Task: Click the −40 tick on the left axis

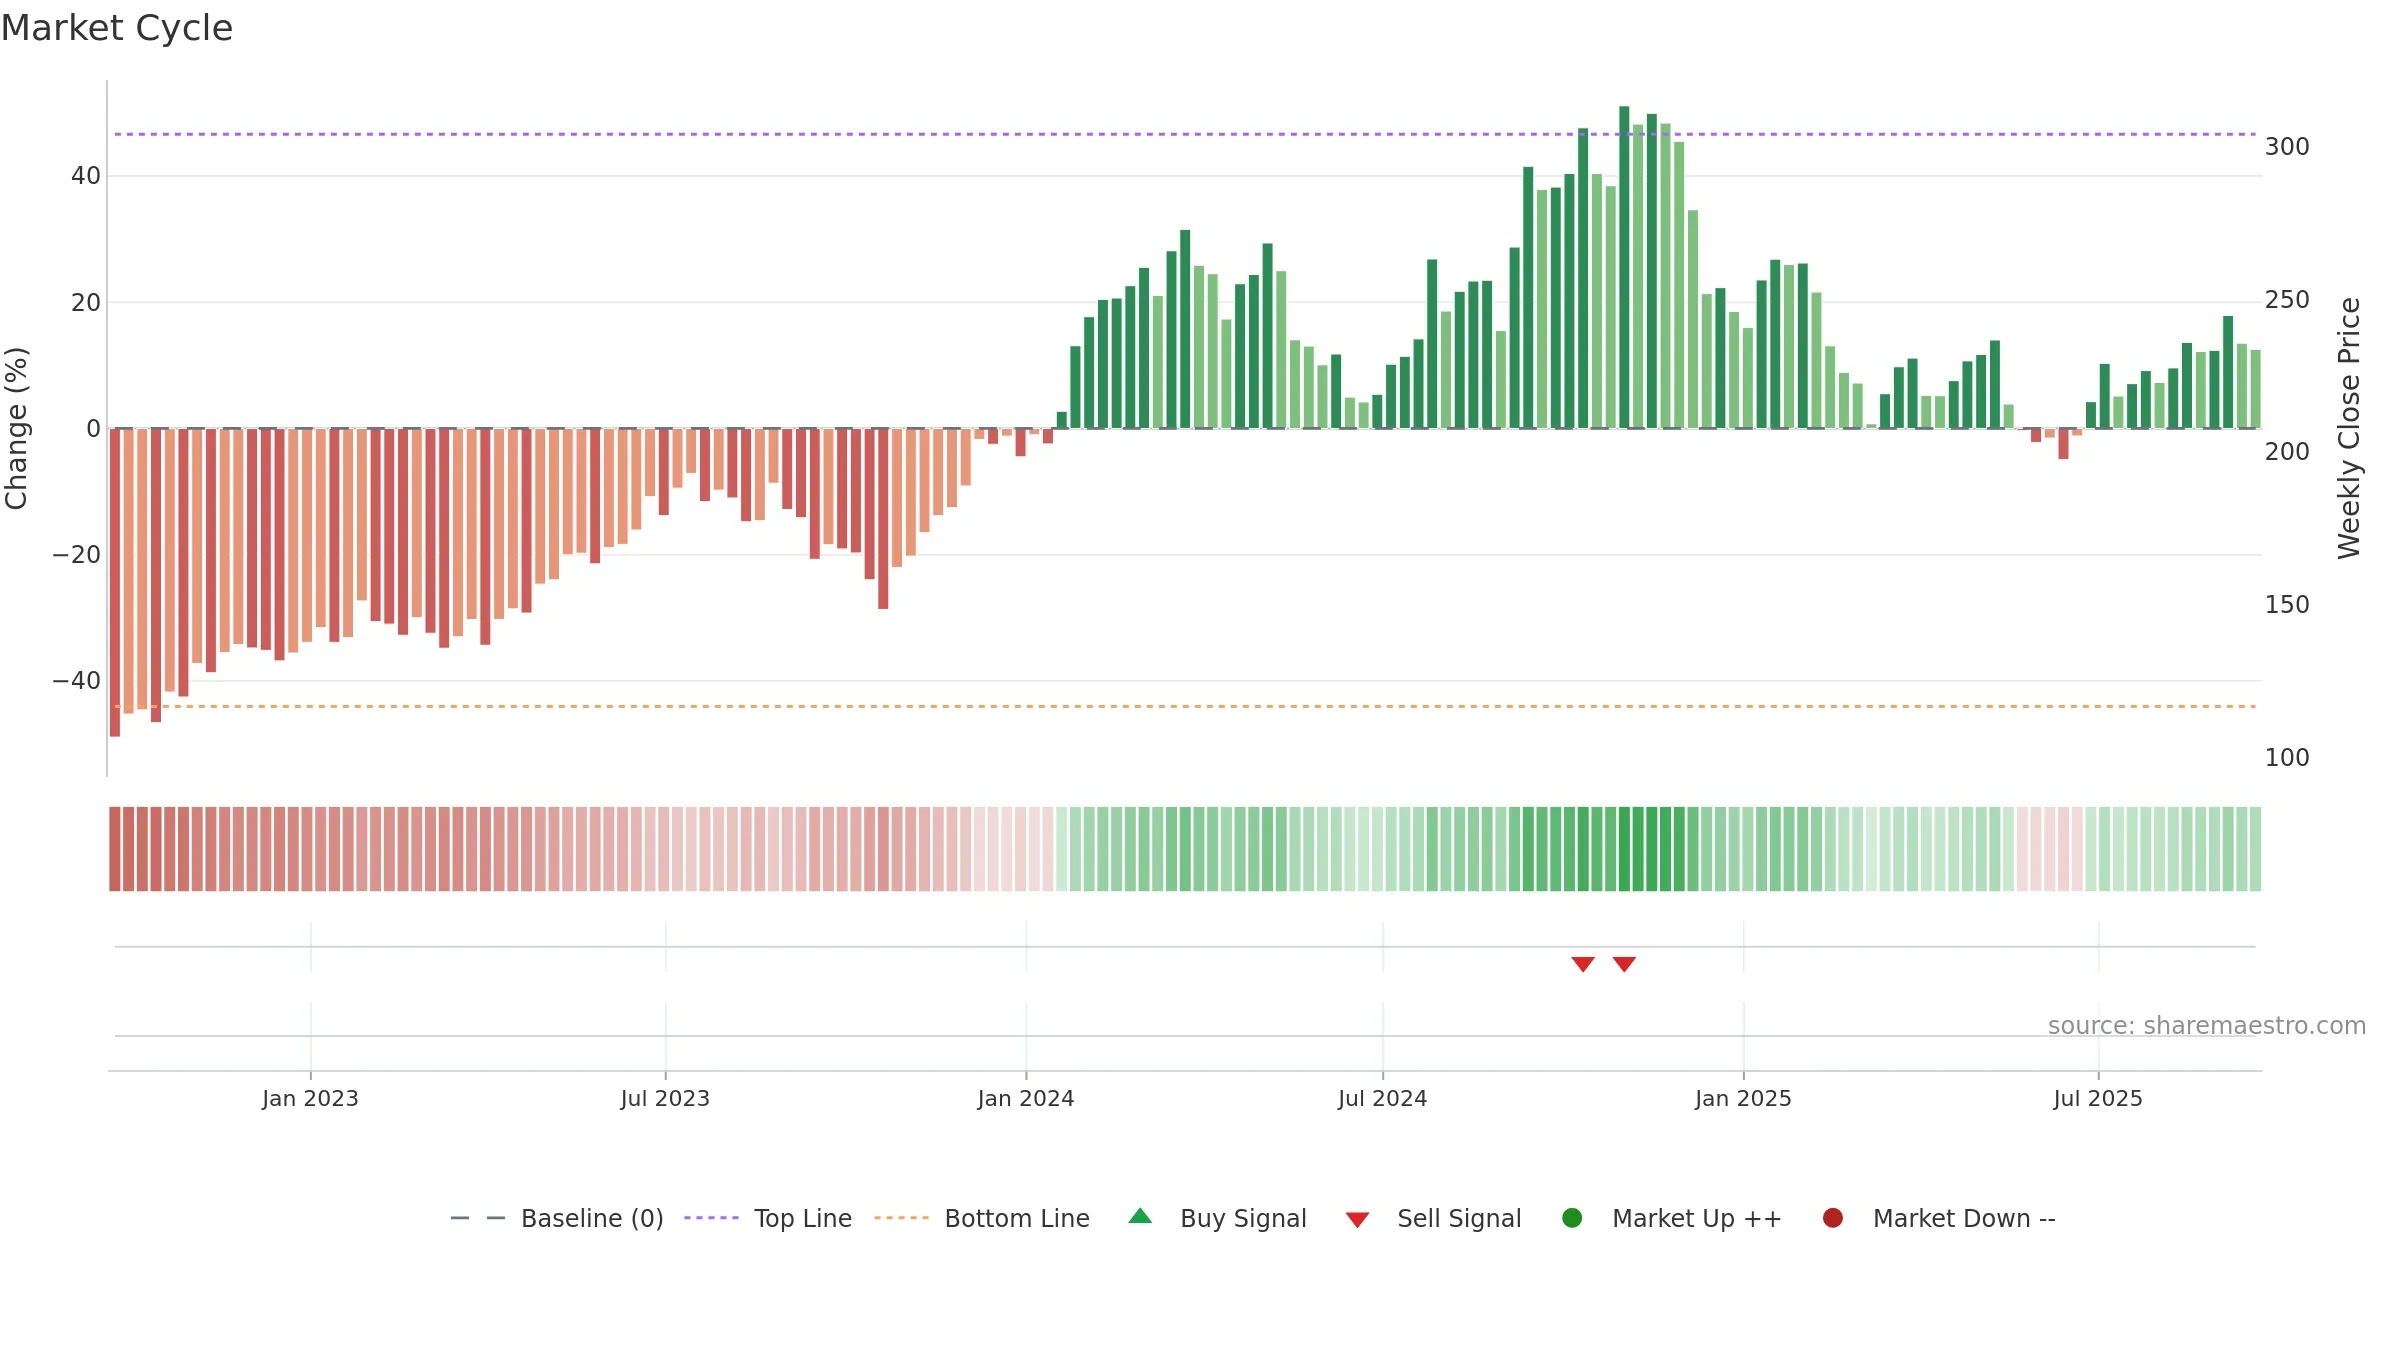Action: [77, 681]
